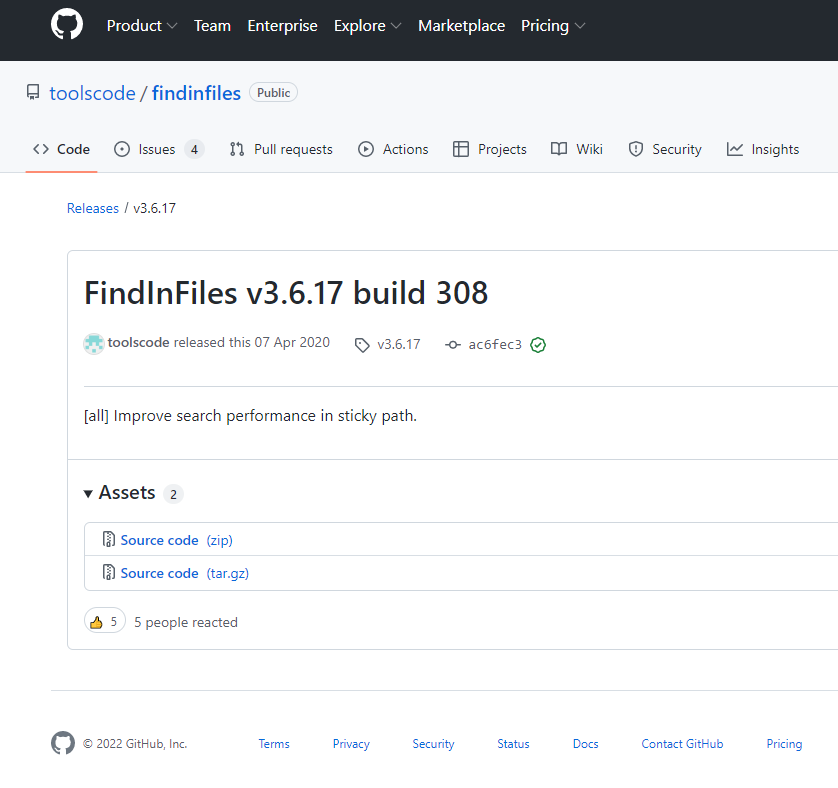Viewport: 838px width, 788px height.
Task: Click the Projects table icon
Action: coord(461,149)
